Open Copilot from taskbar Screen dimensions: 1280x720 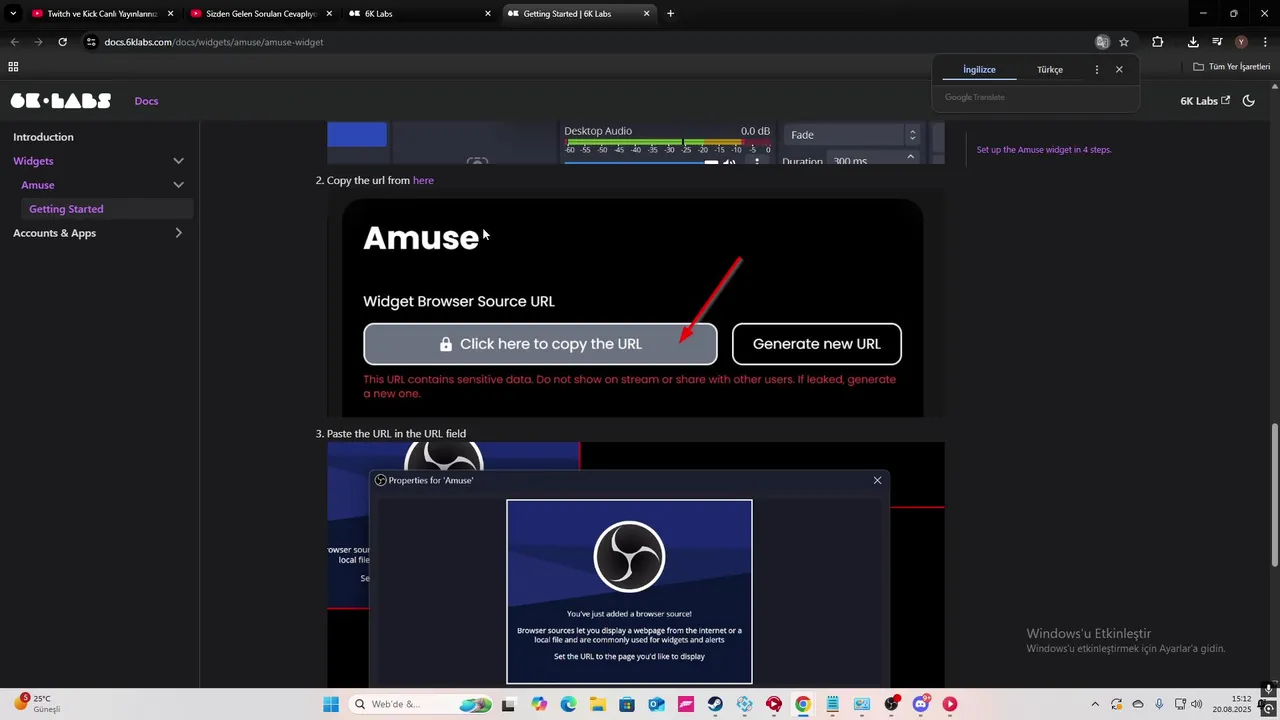tap(540, 704)
